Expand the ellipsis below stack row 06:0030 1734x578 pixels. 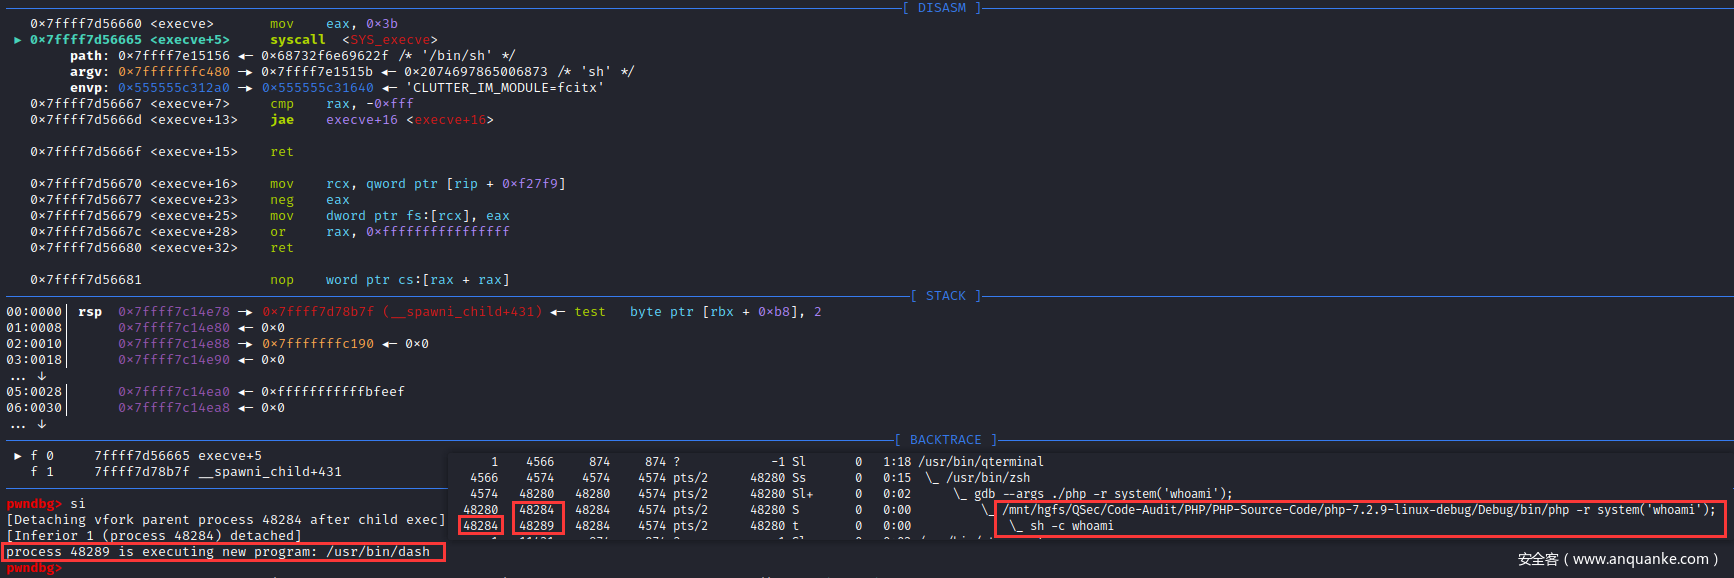[41, 424]
